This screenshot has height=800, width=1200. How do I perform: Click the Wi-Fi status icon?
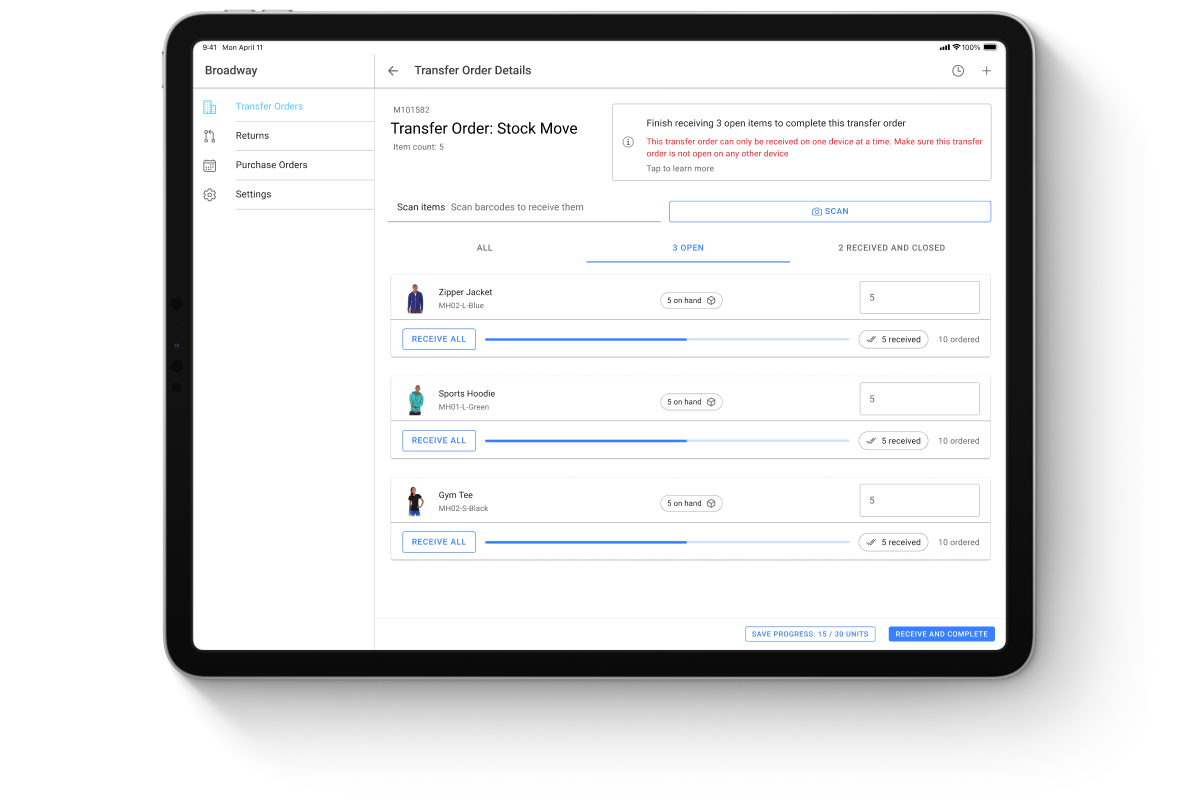[x=956, y=47]
